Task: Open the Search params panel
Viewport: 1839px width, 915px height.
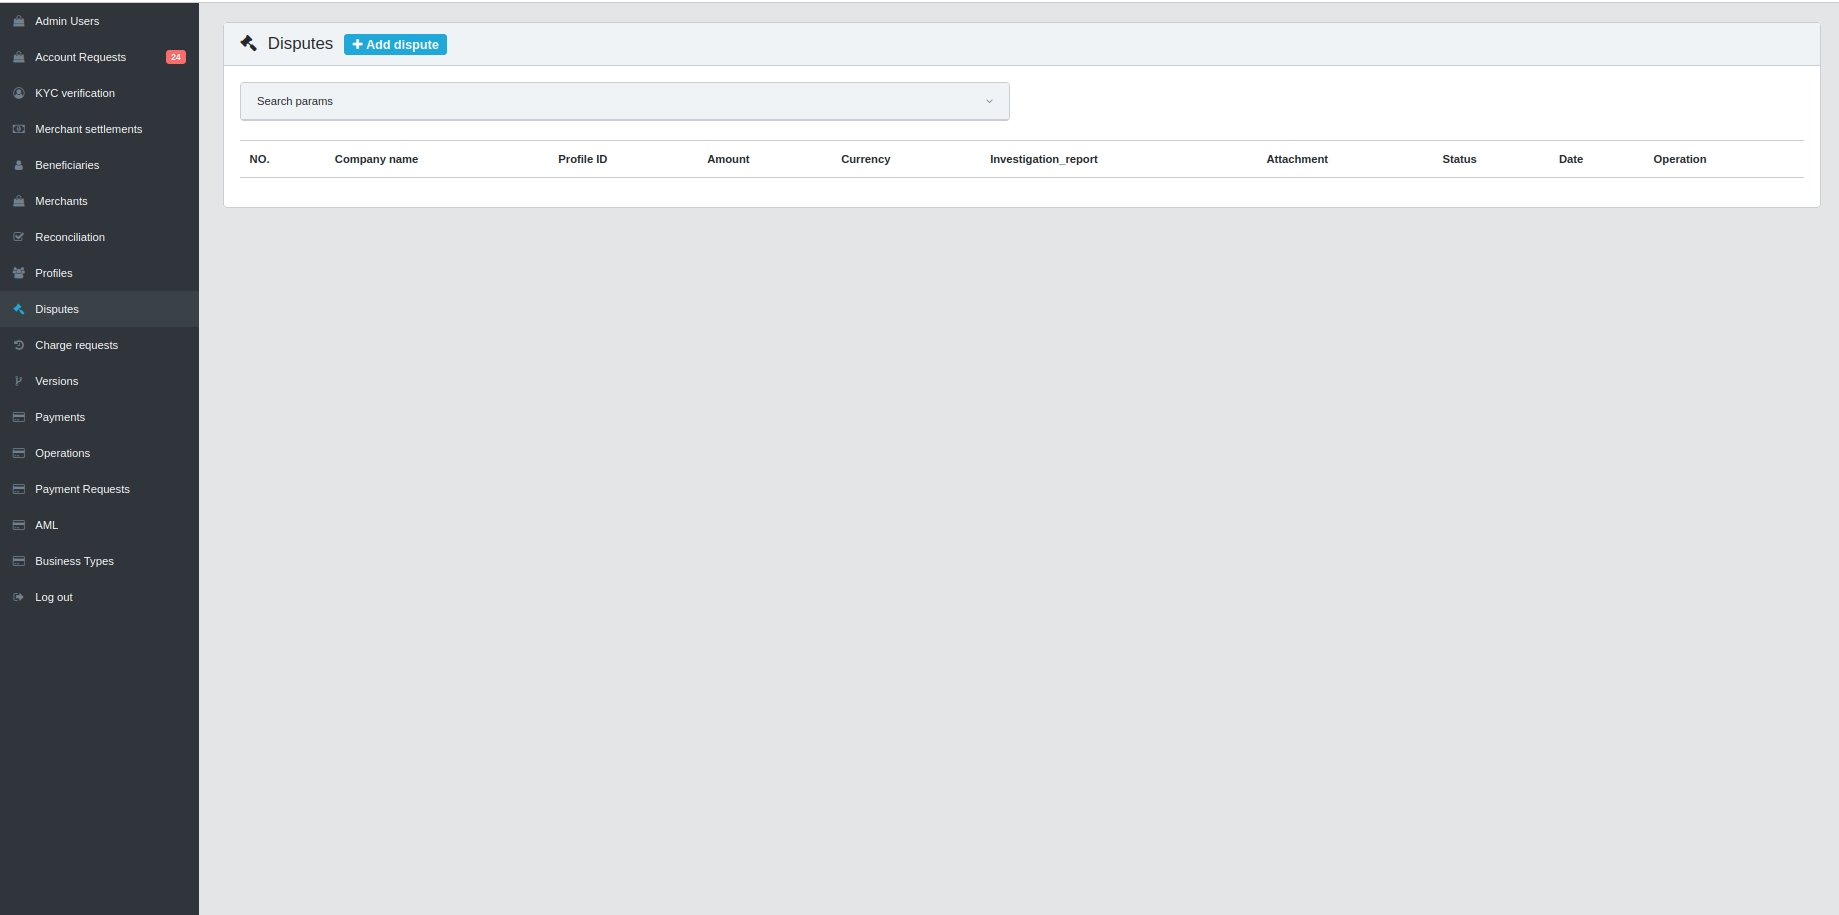Action: (625, 101)
